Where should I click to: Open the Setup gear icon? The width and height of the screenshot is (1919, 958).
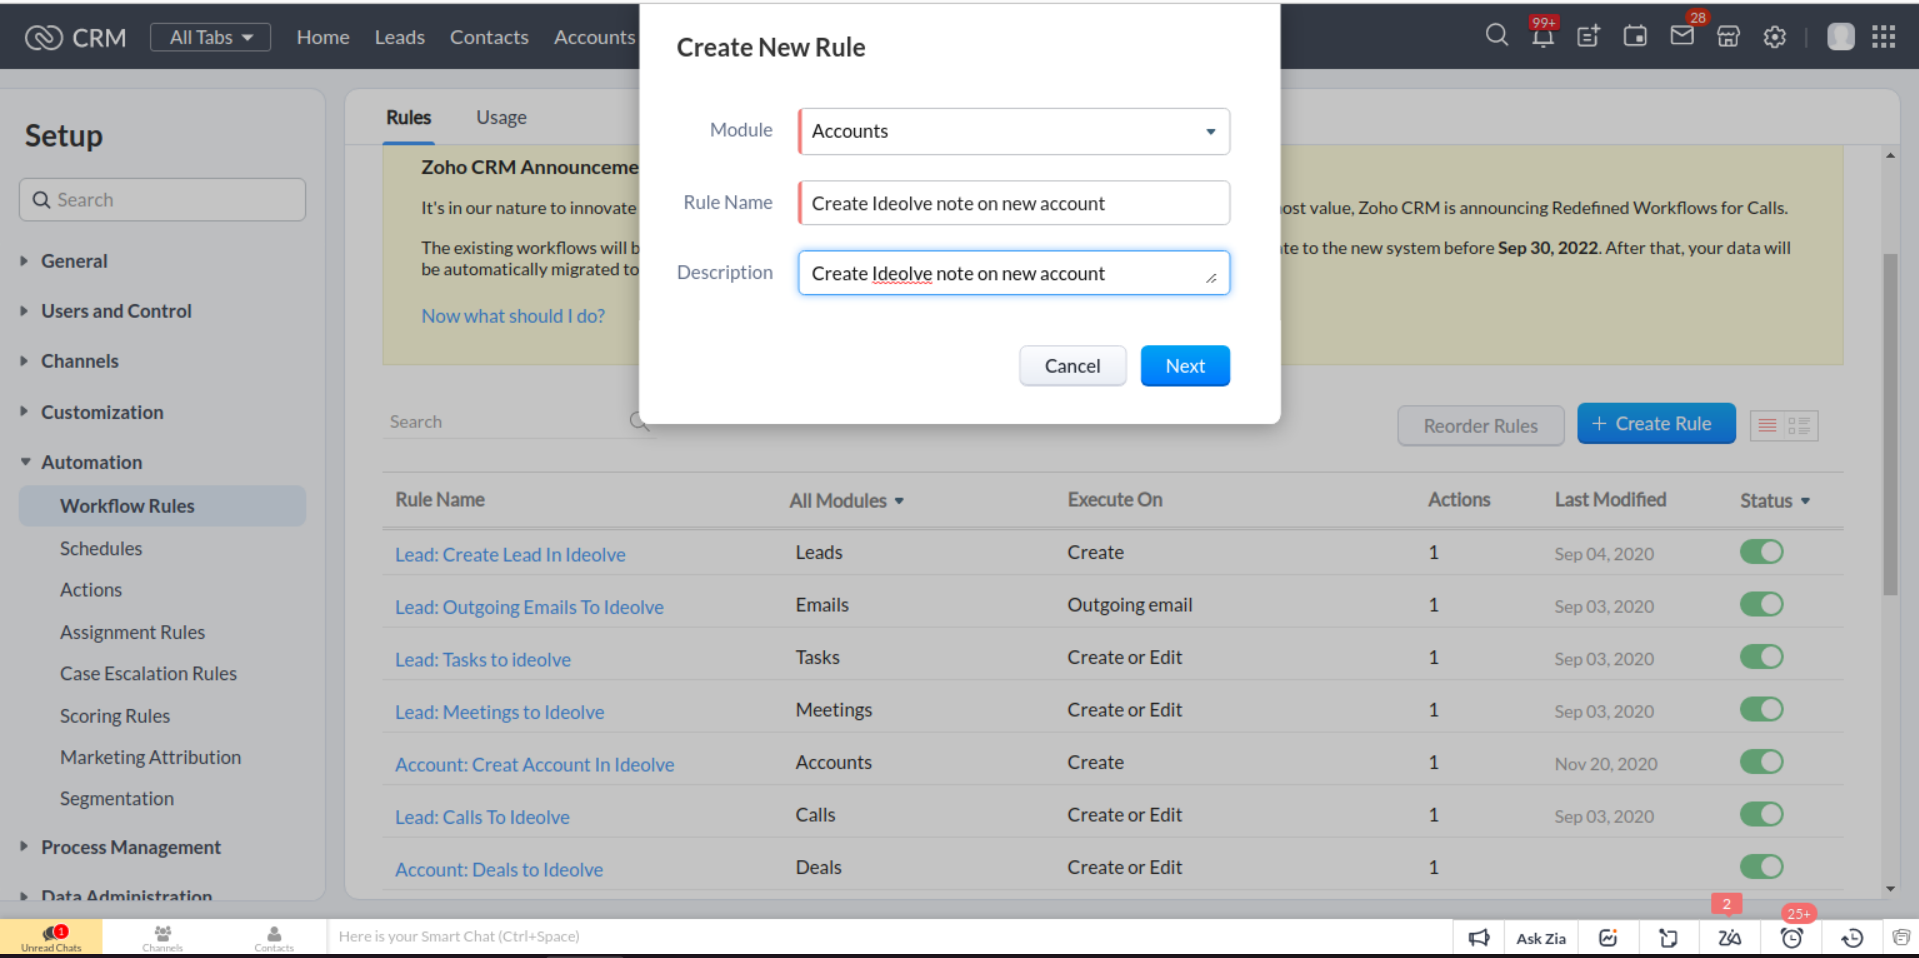1774,37
